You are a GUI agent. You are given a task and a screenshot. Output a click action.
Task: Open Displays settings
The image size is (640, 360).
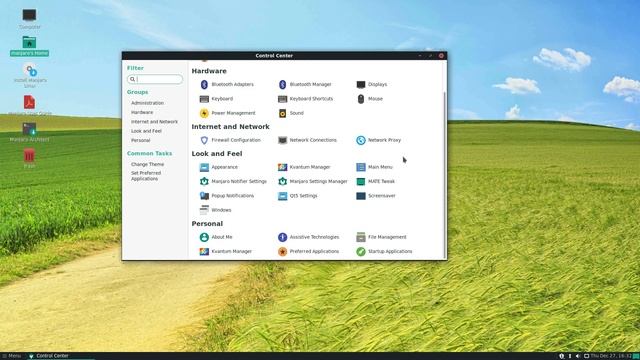(372, 84)
